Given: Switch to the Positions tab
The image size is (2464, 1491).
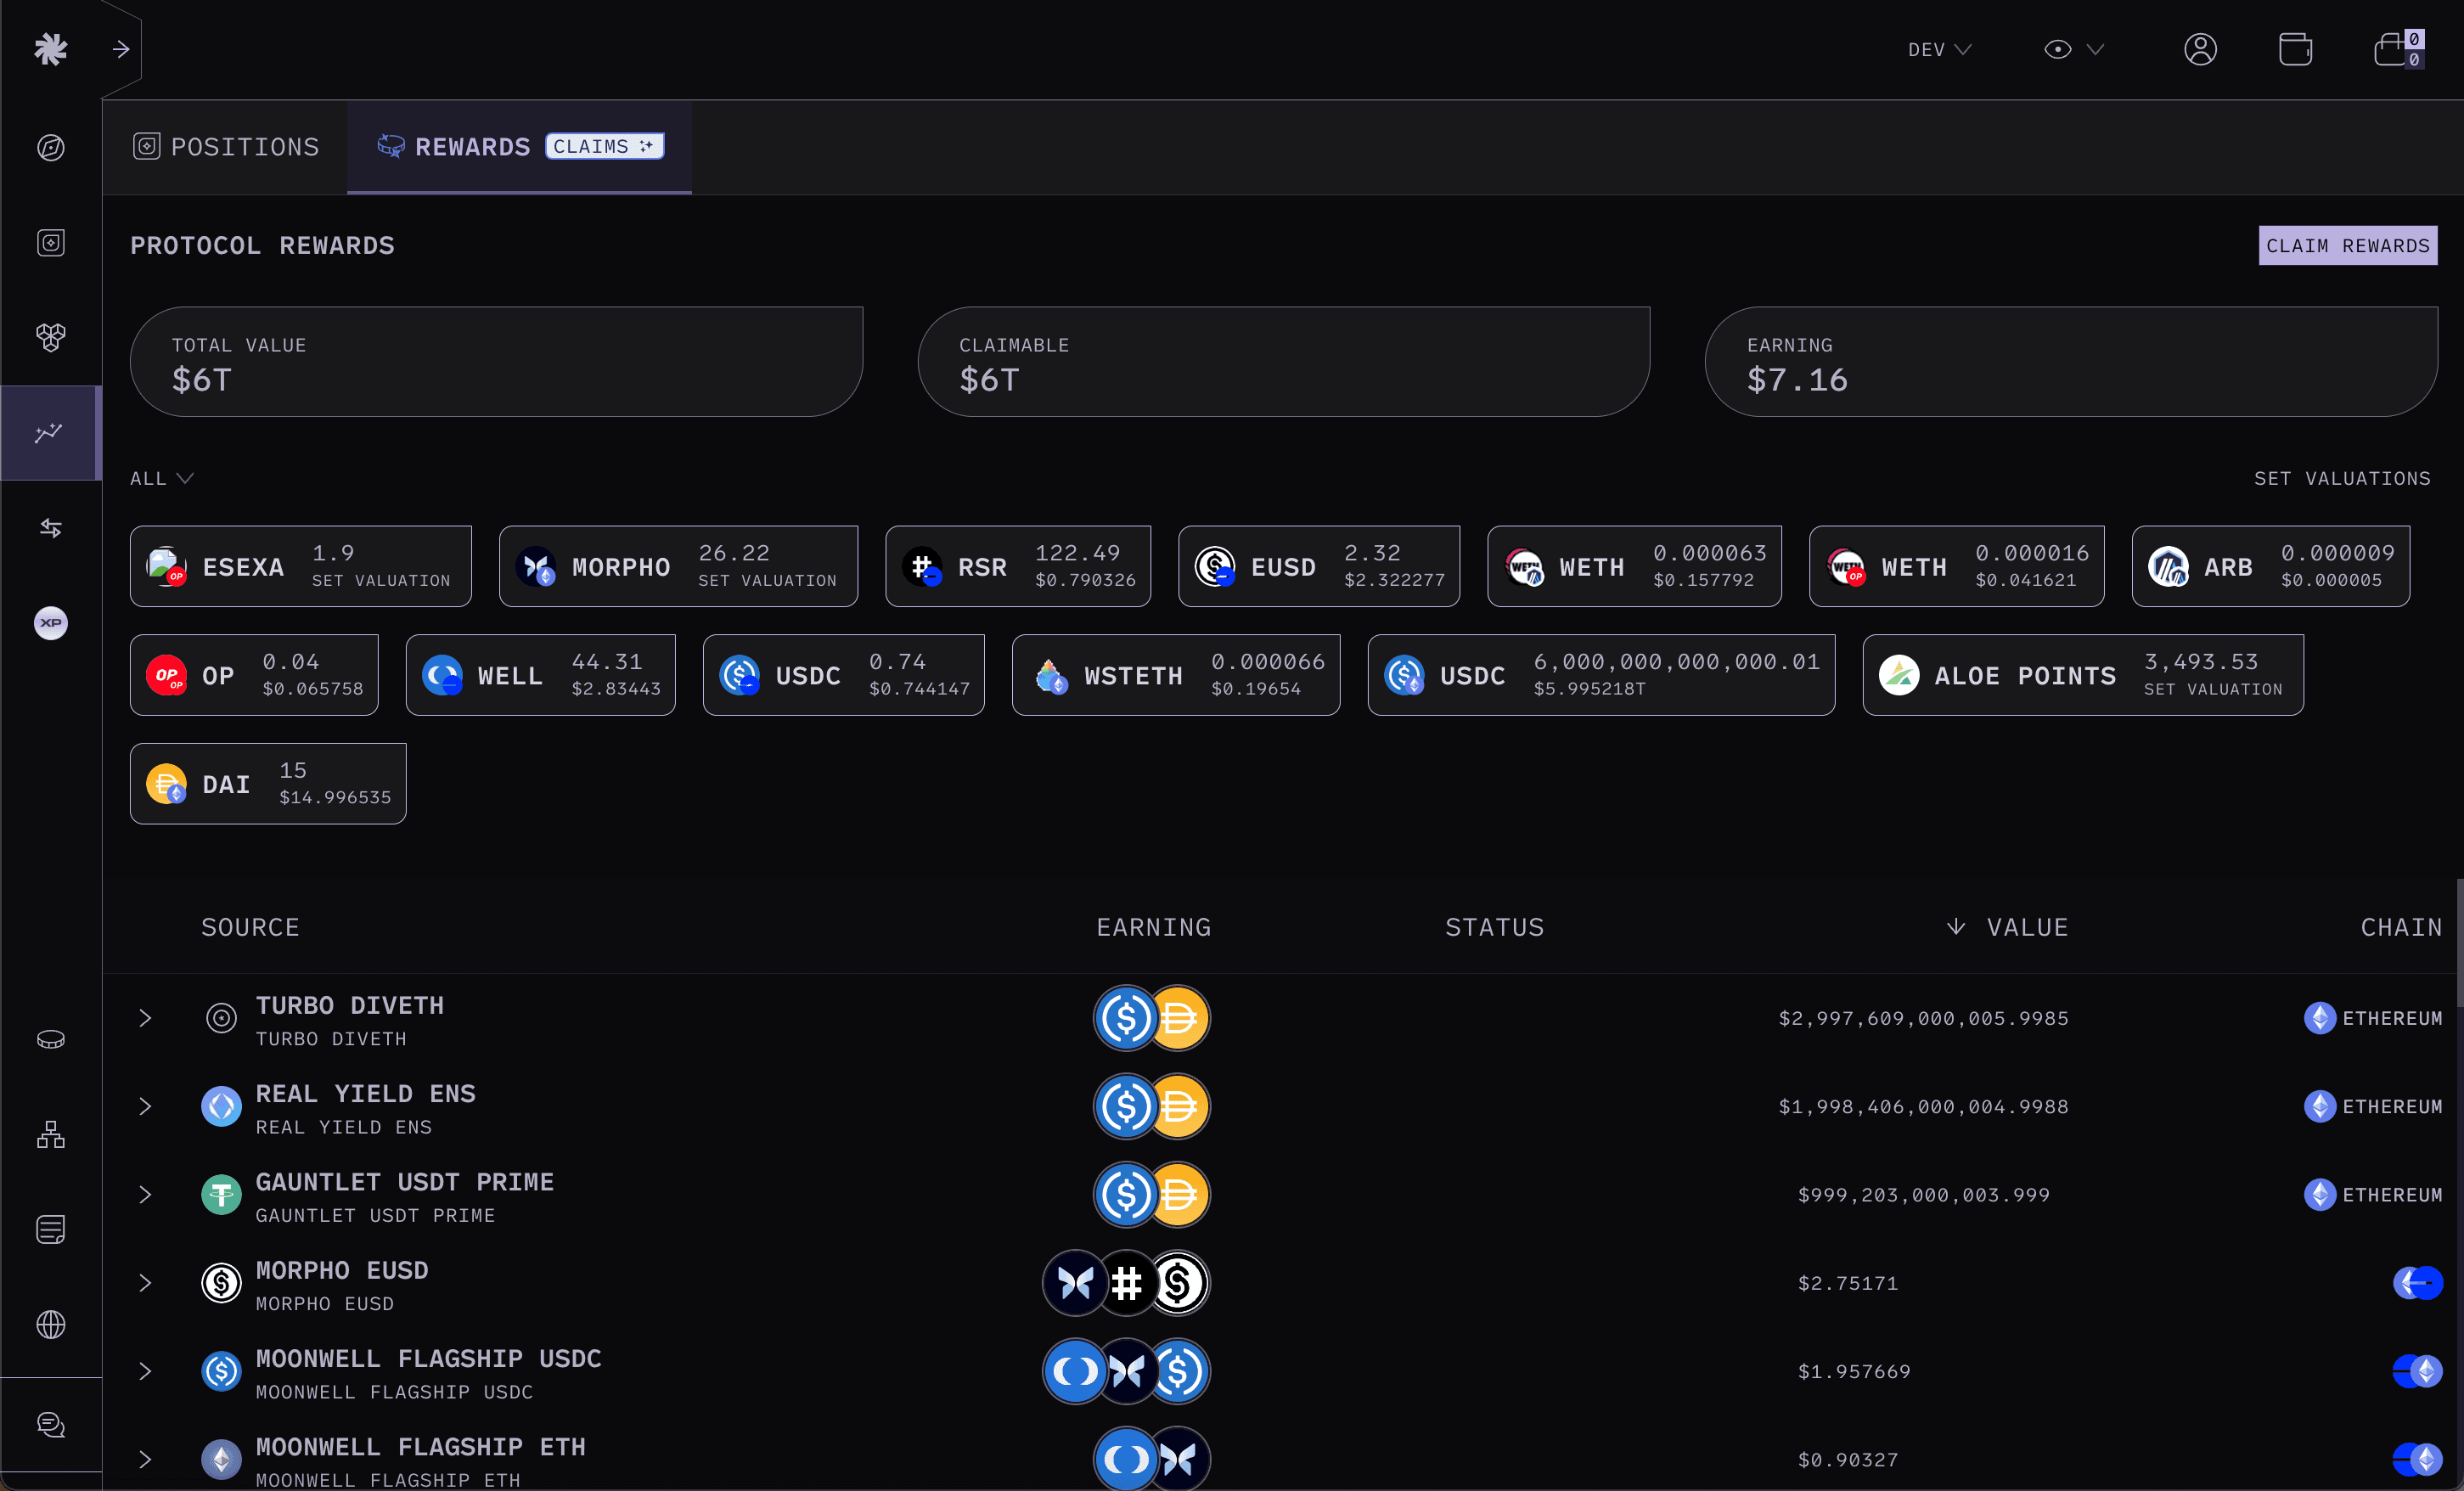Looking at the screenshot, I should [226, 147].
